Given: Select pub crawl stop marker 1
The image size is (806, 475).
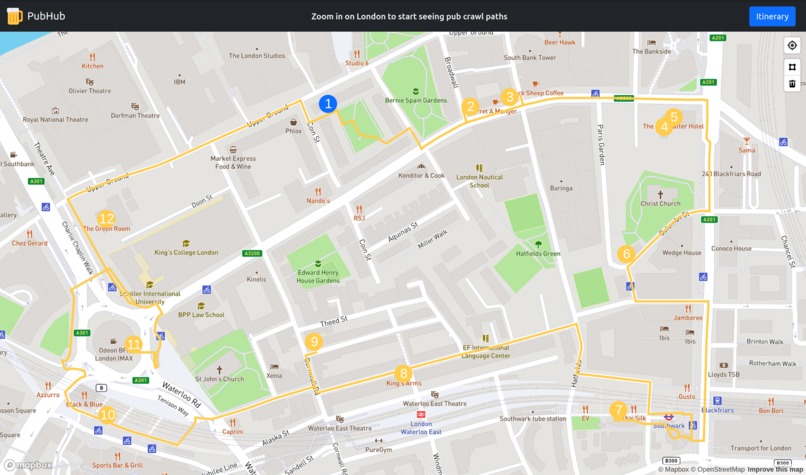Looking at the screenshot, I should [328, 104].
